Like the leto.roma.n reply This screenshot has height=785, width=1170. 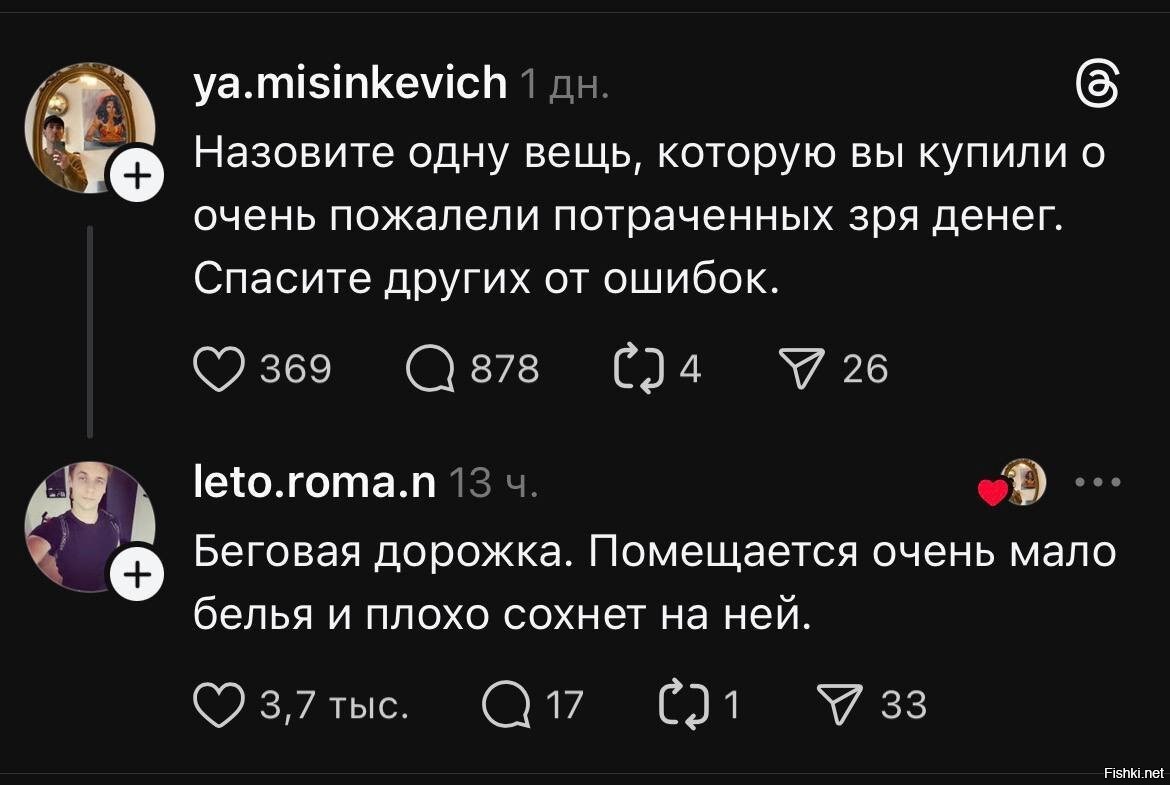click(x=218, y=705)
